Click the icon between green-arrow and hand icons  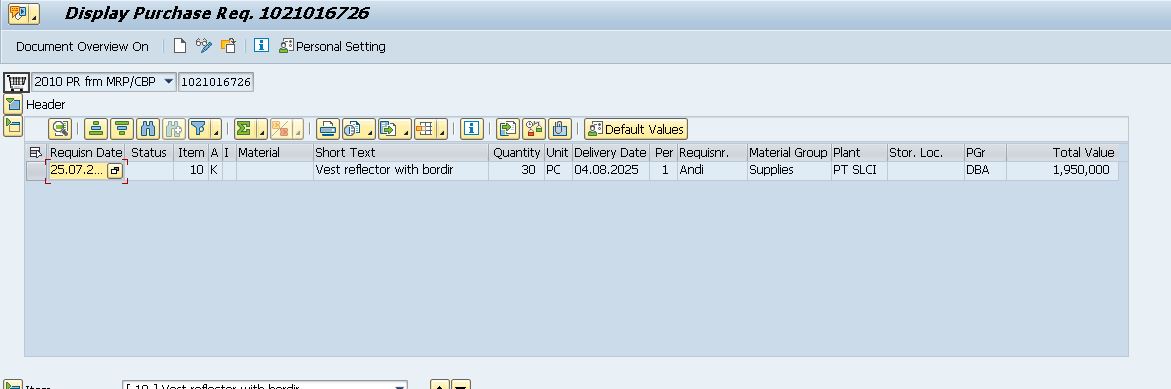[534, 129]
